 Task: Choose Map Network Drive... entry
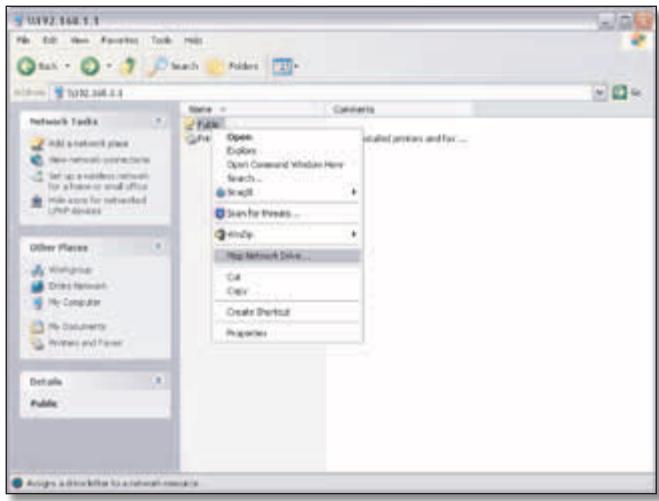coord(287,256)
